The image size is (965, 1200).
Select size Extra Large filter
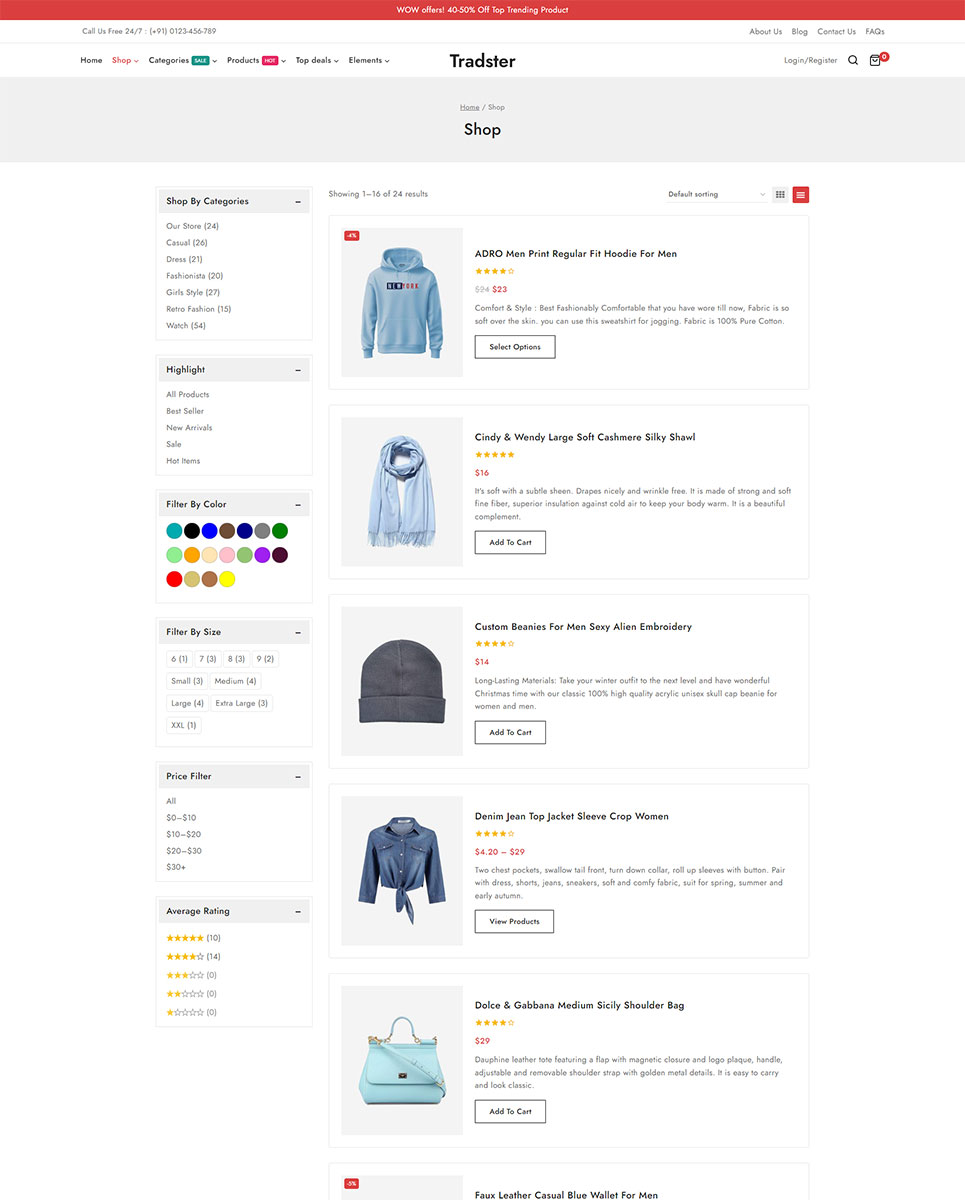pyautogui.click(x=241, y=703)
